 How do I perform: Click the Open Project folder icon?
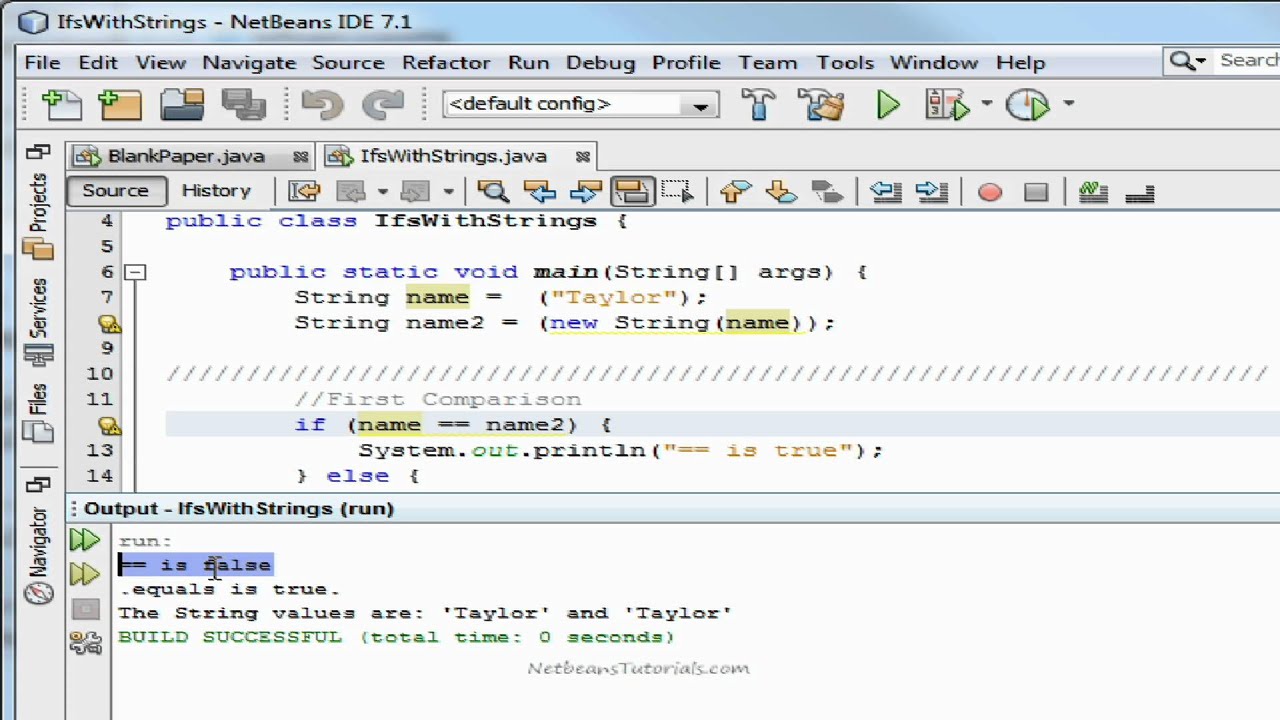[182, 104]
